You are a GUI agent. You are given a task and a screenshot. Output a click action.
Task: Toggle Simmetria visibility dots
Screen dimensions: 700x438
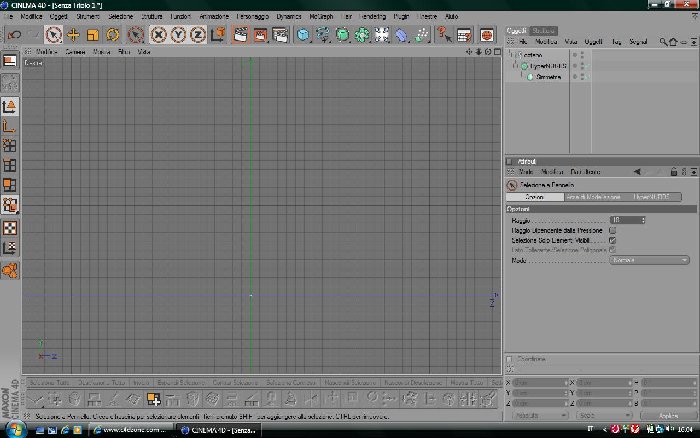point(582,77)
